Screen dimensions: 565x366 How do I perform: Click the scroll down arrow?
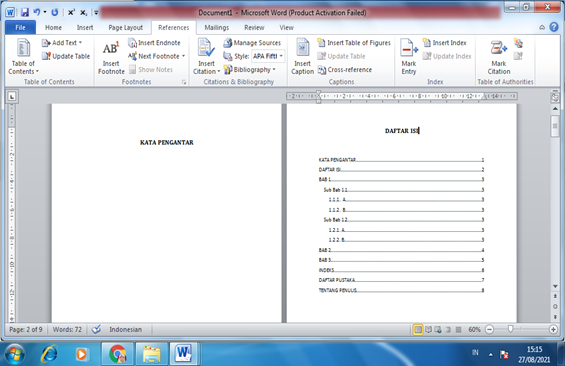point(555,286)
